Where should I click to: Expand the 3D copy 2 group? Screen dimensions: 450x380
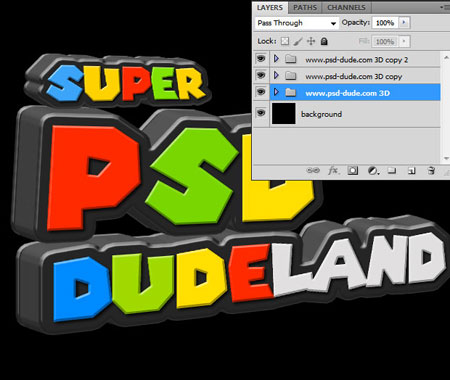click(276, 59)
